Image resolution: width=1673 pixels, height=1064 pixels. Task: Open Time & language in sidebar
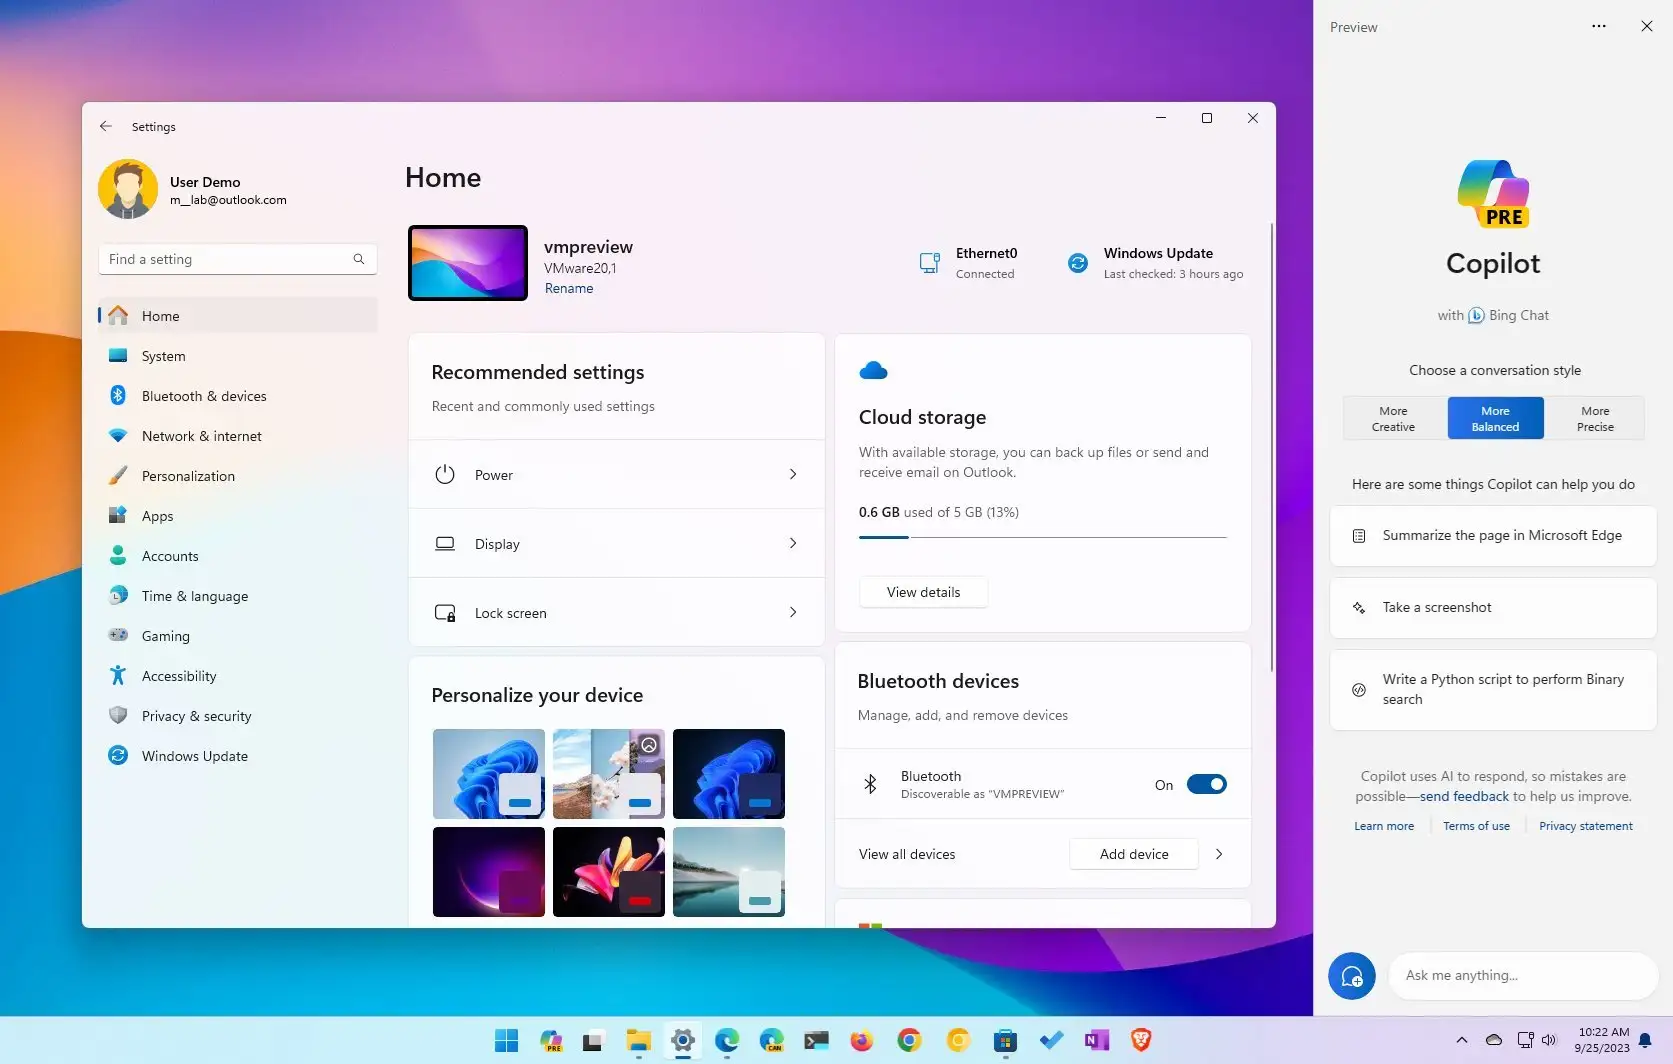click(238, 596)
